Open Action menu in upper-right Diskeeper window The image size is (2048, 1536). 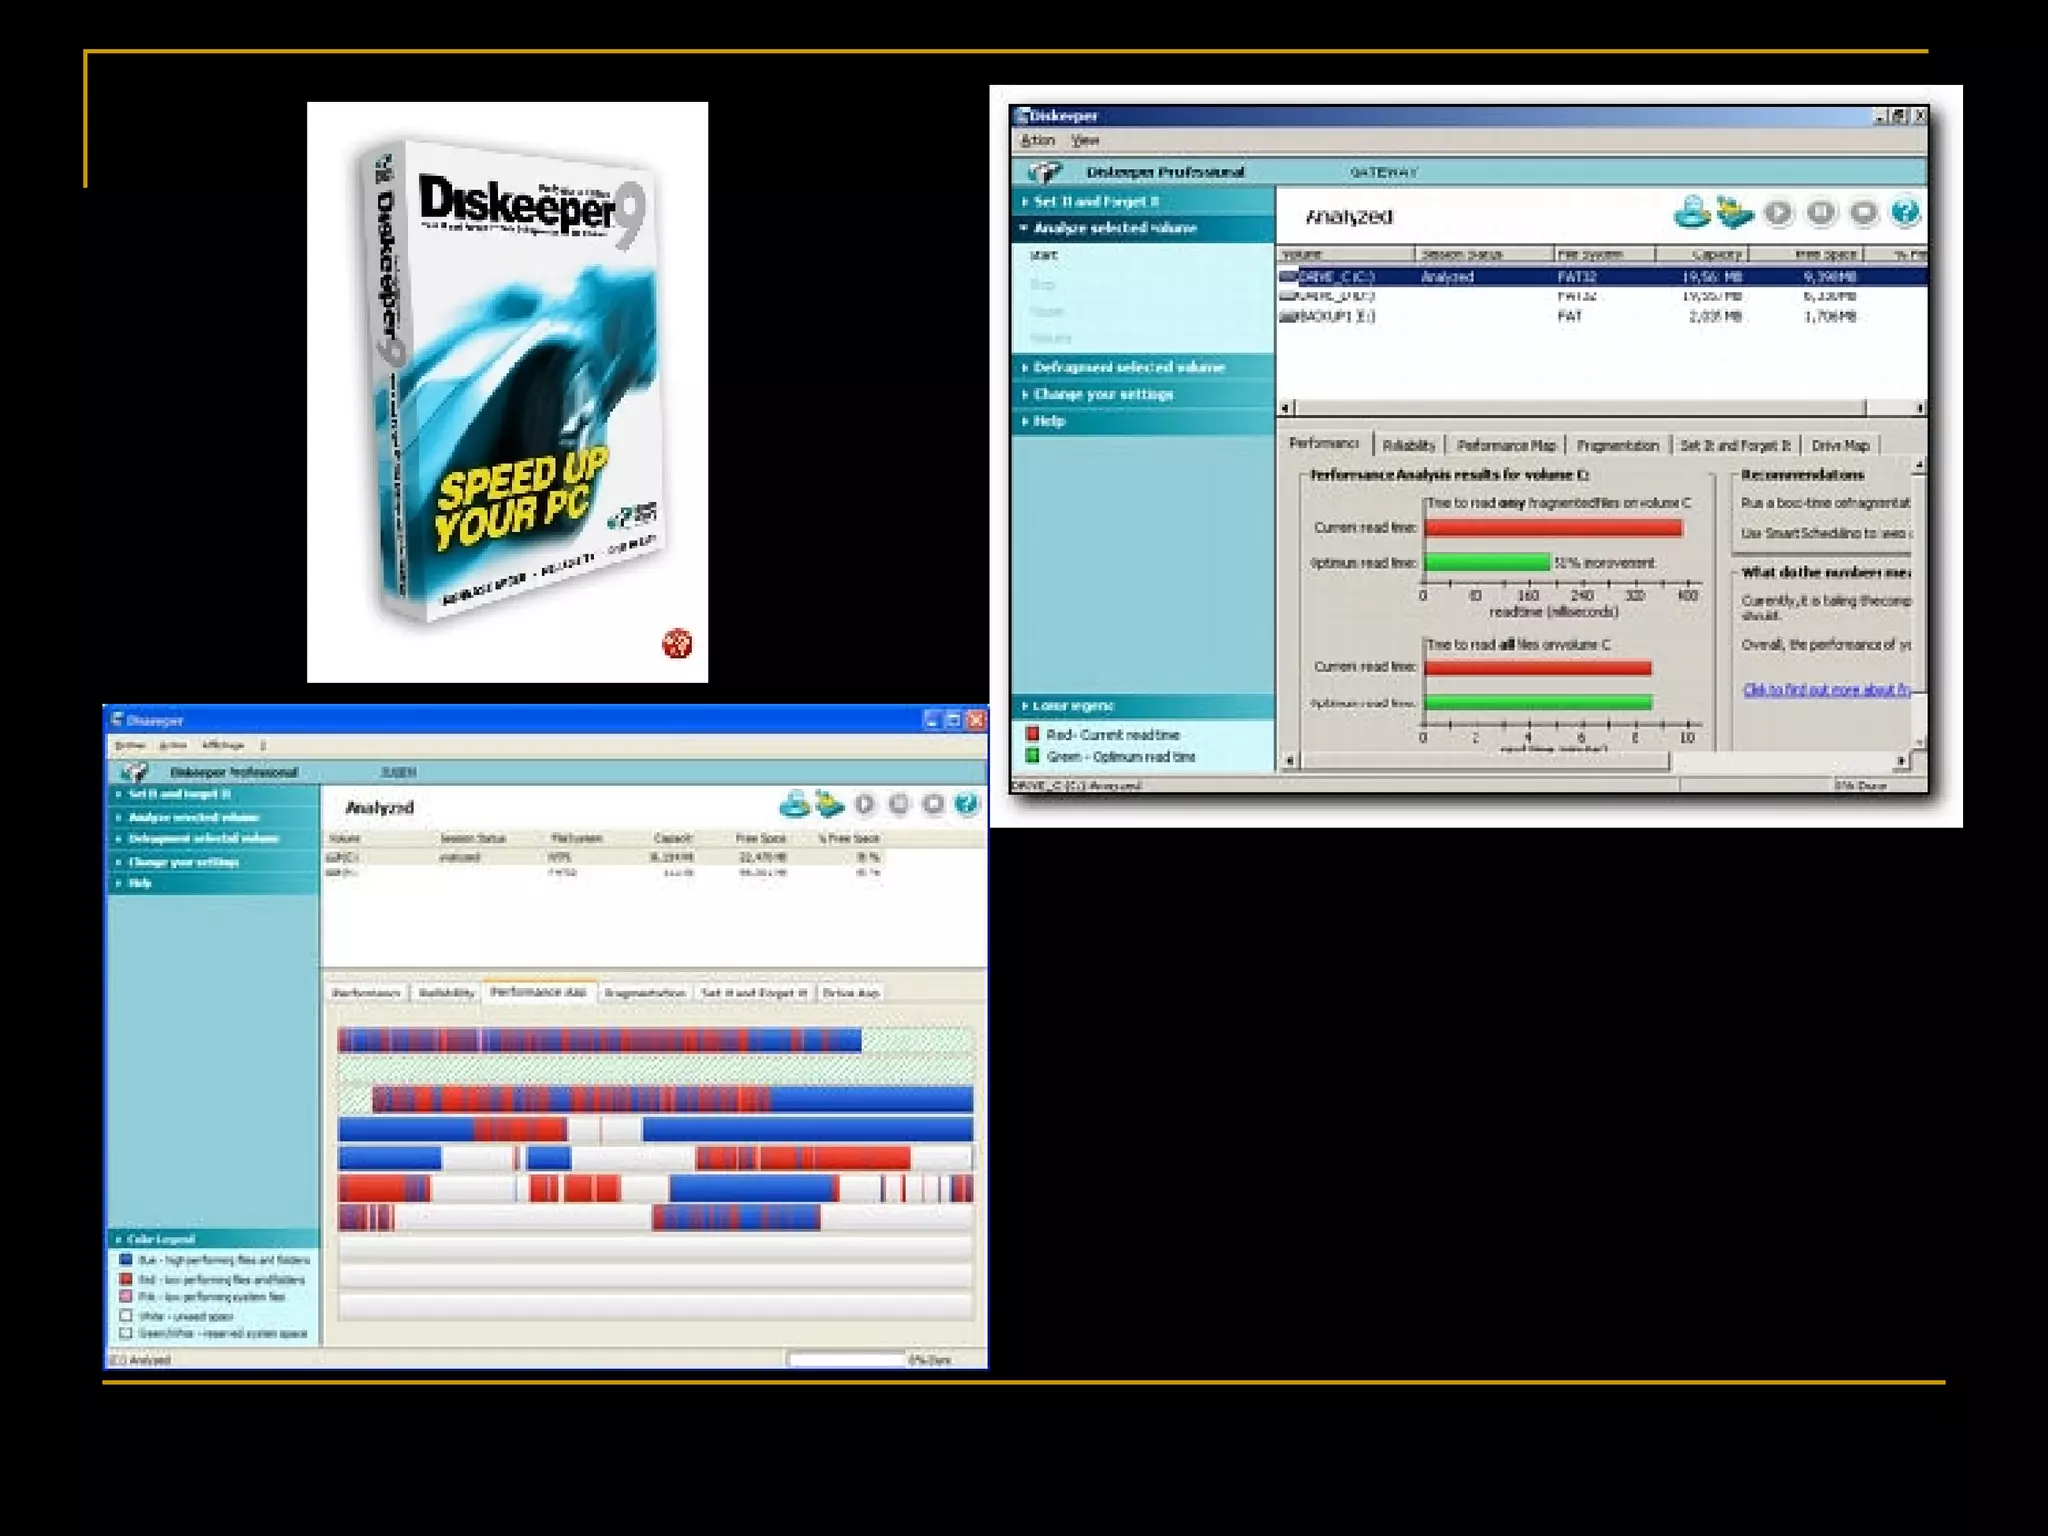[1038, 141]
